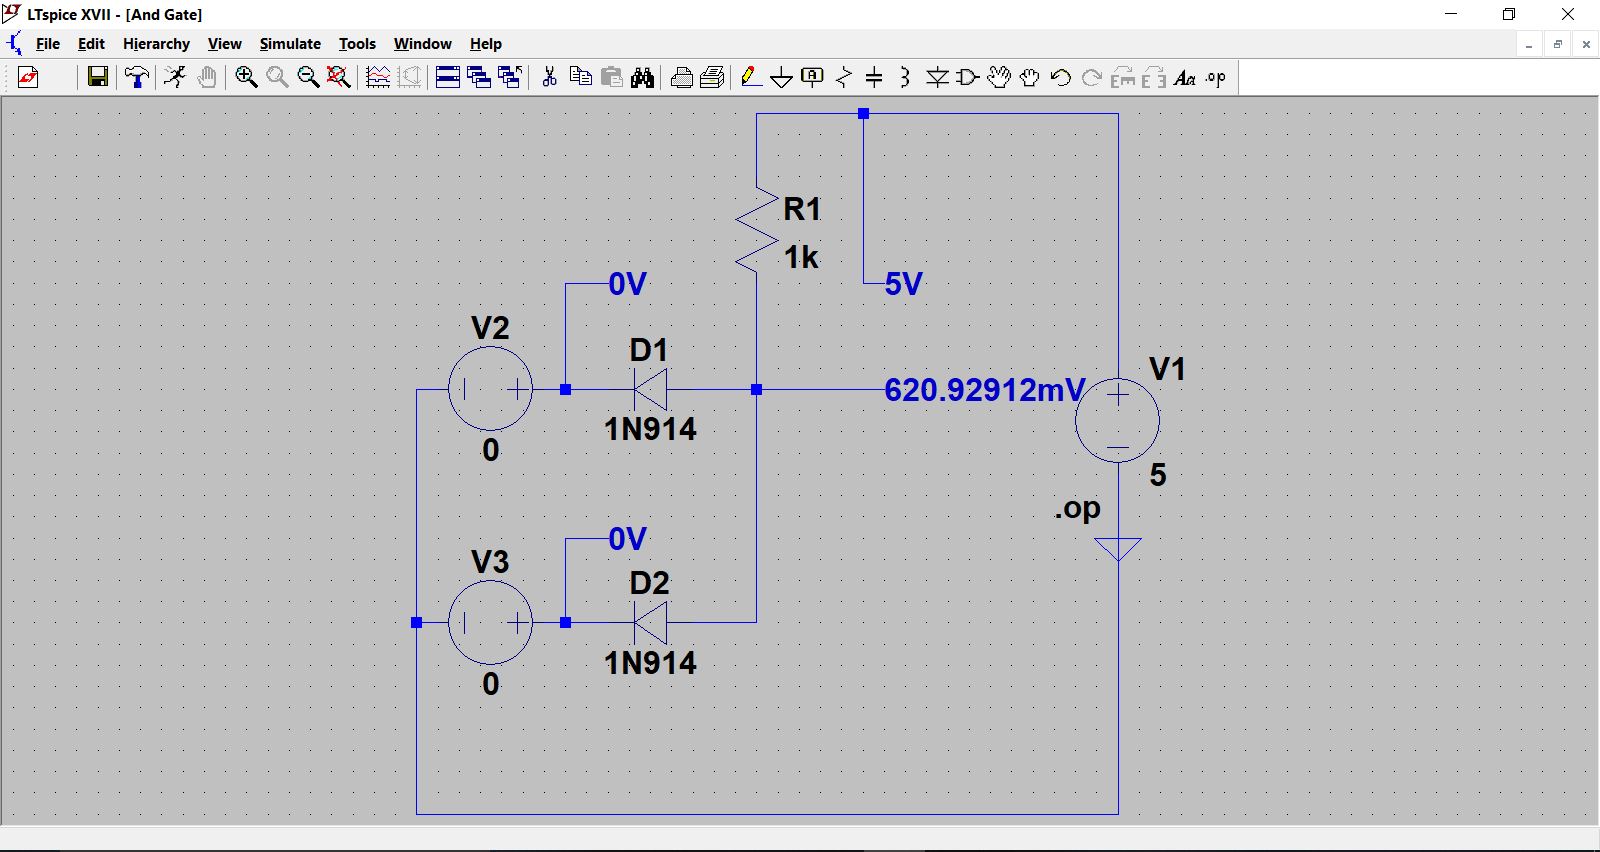Click the Mirror component icon
This screenshot has height=852, width=1600.
(1154, 78)
